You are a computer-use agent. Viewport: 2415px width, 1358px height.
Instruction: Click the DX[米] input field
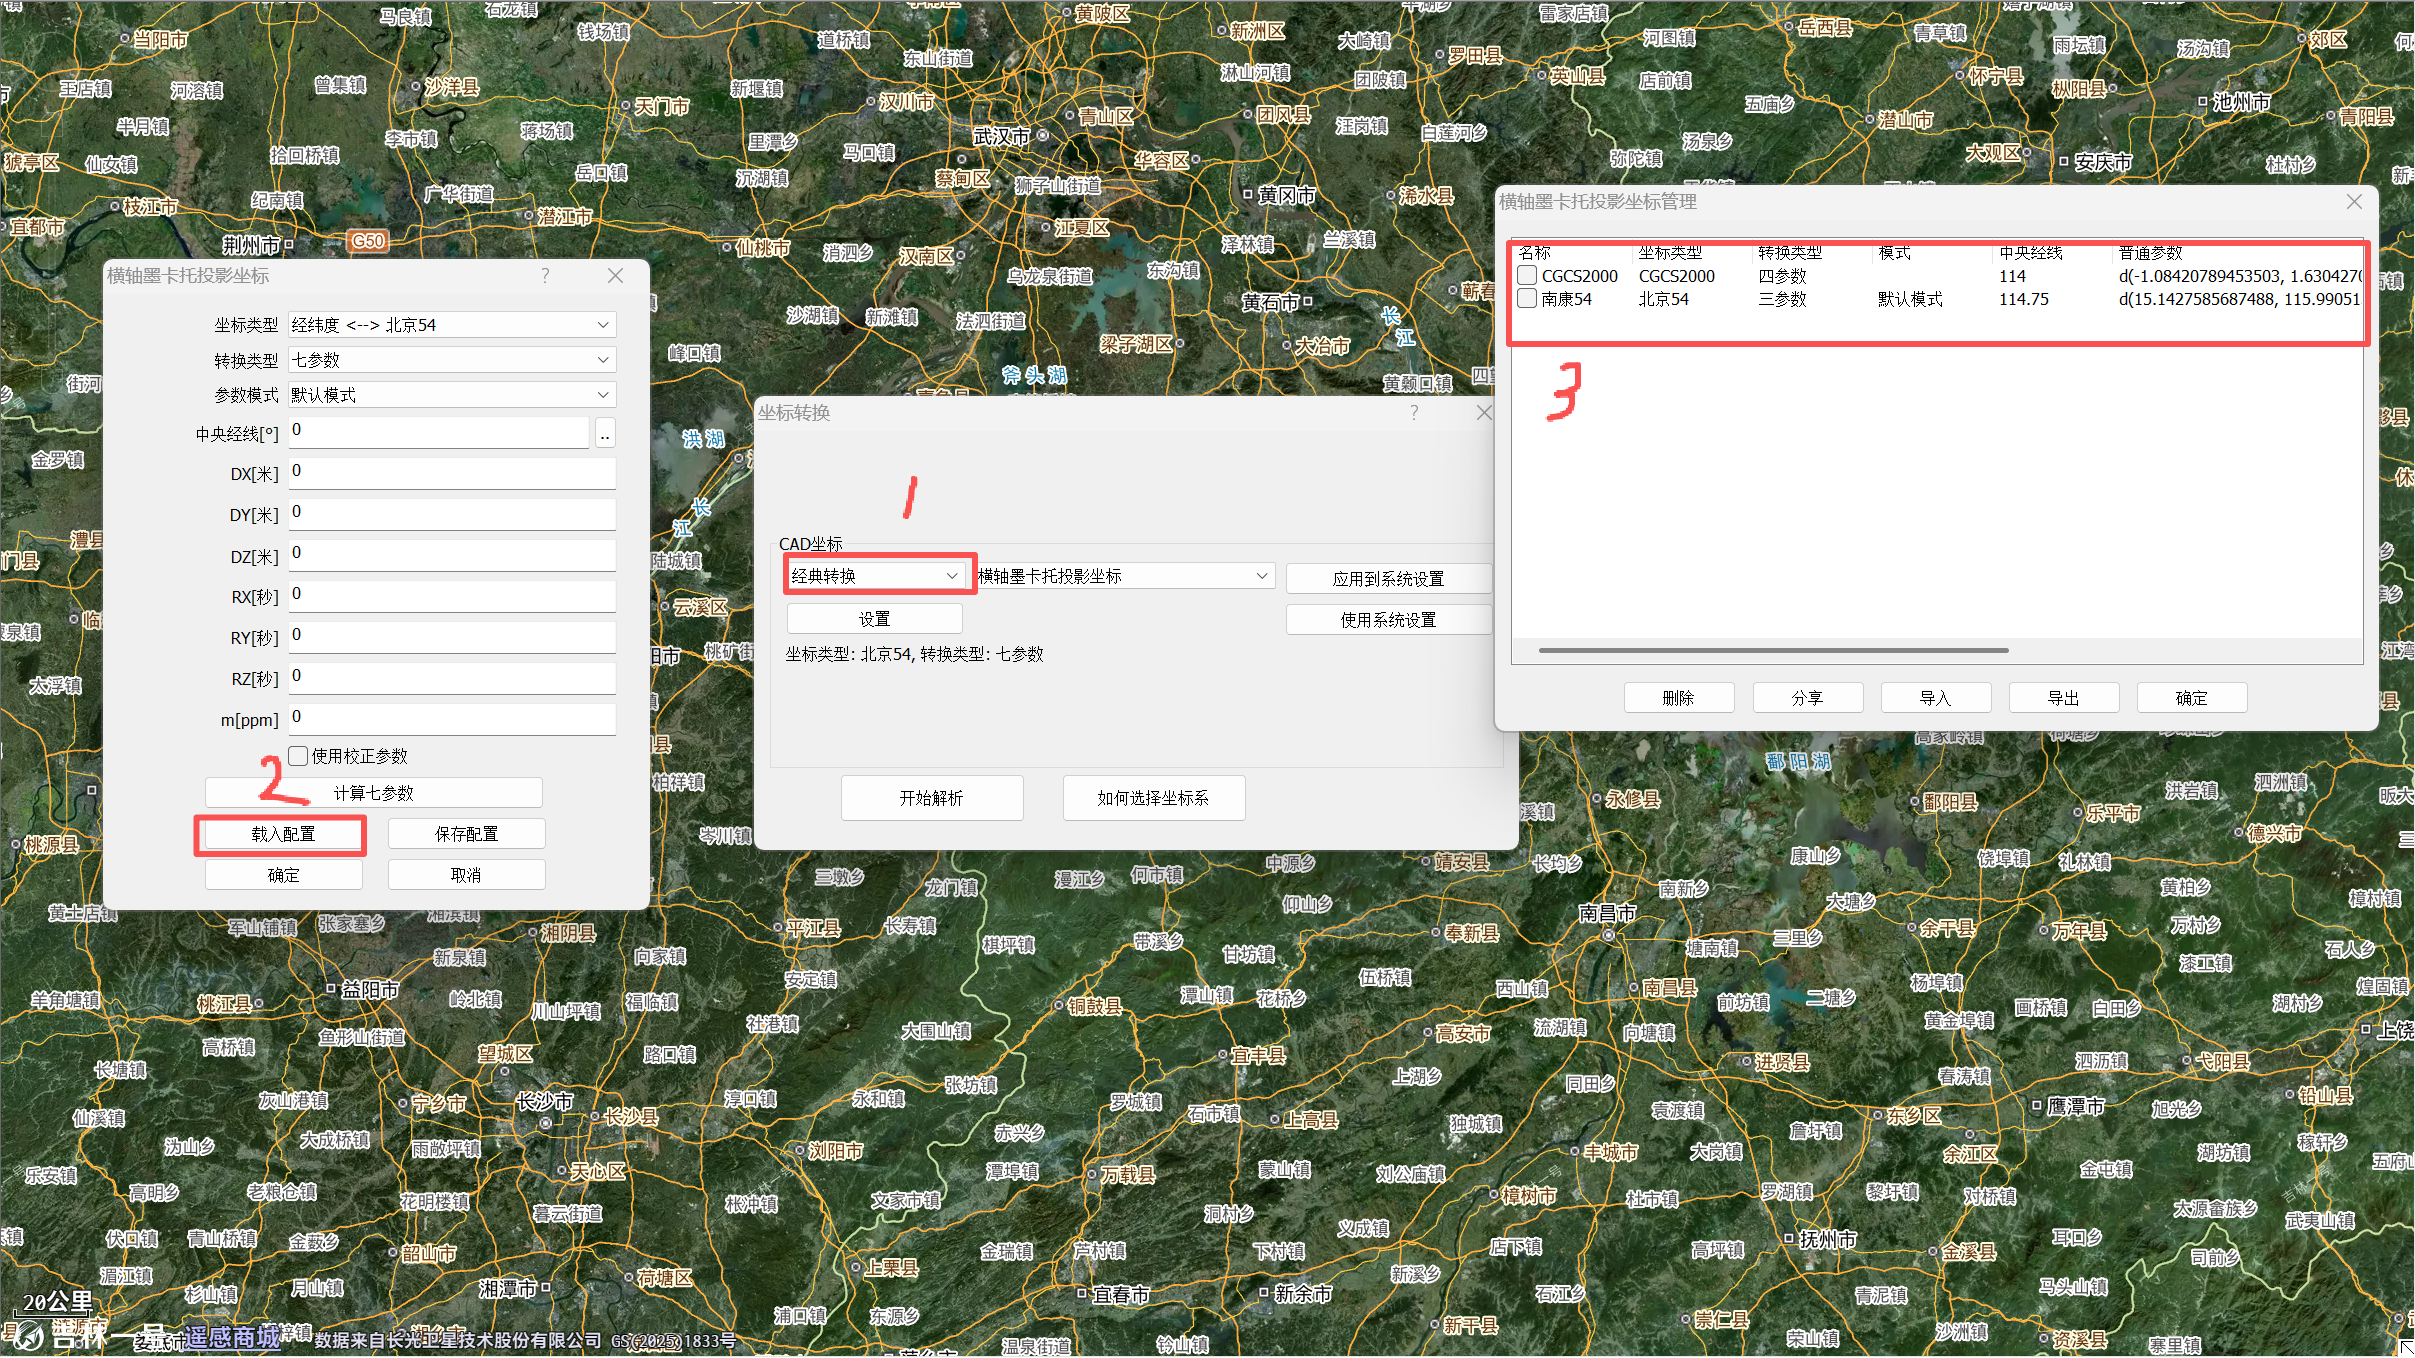[452, 472]
